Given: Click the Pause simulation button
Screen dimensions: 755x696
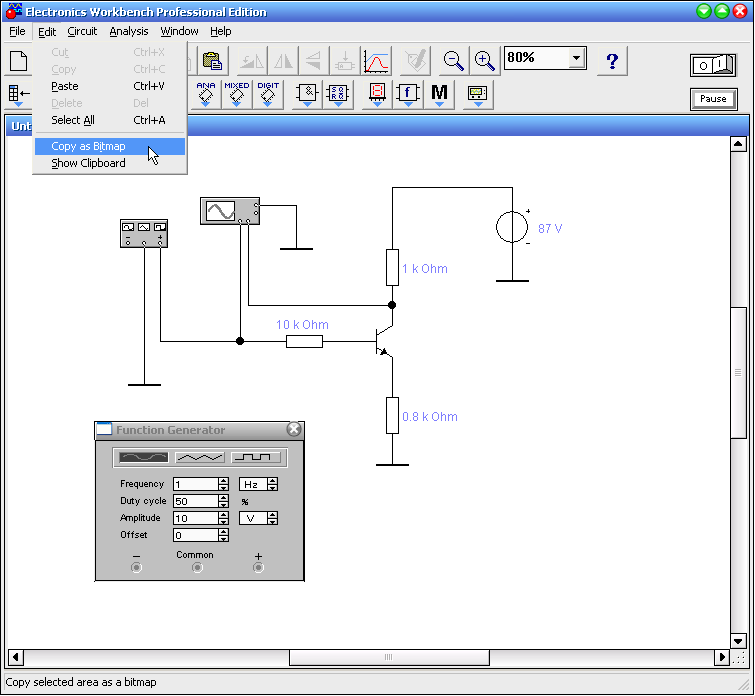Looking at the screenshot, I should (713, 99).
